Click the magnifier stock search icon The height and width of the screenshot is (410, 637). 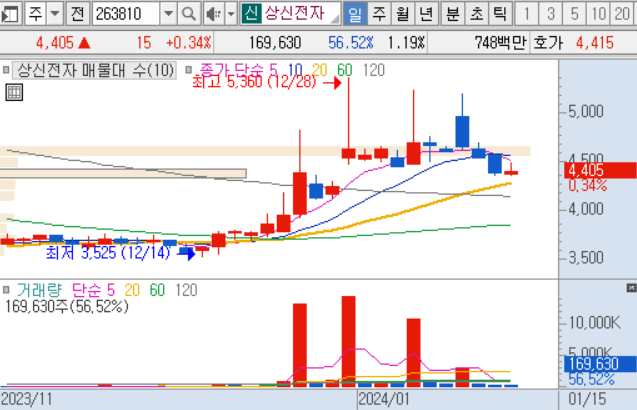188,14
